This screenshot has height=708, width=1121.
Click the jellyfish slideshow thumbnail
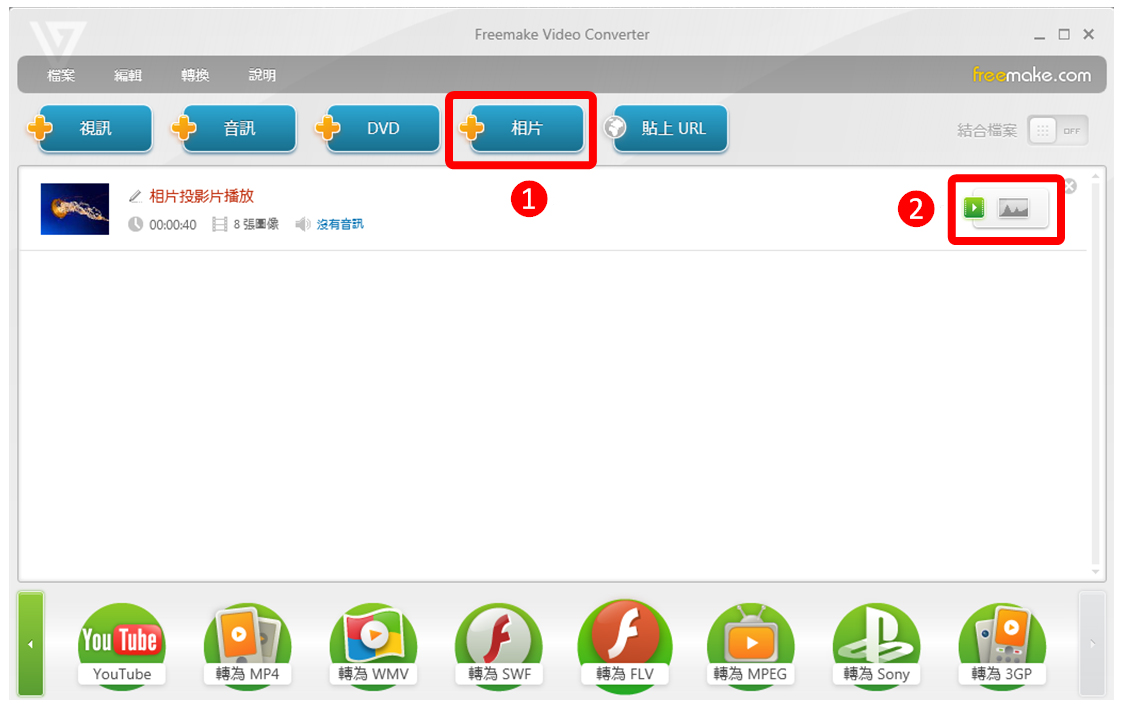pos(75,209)
